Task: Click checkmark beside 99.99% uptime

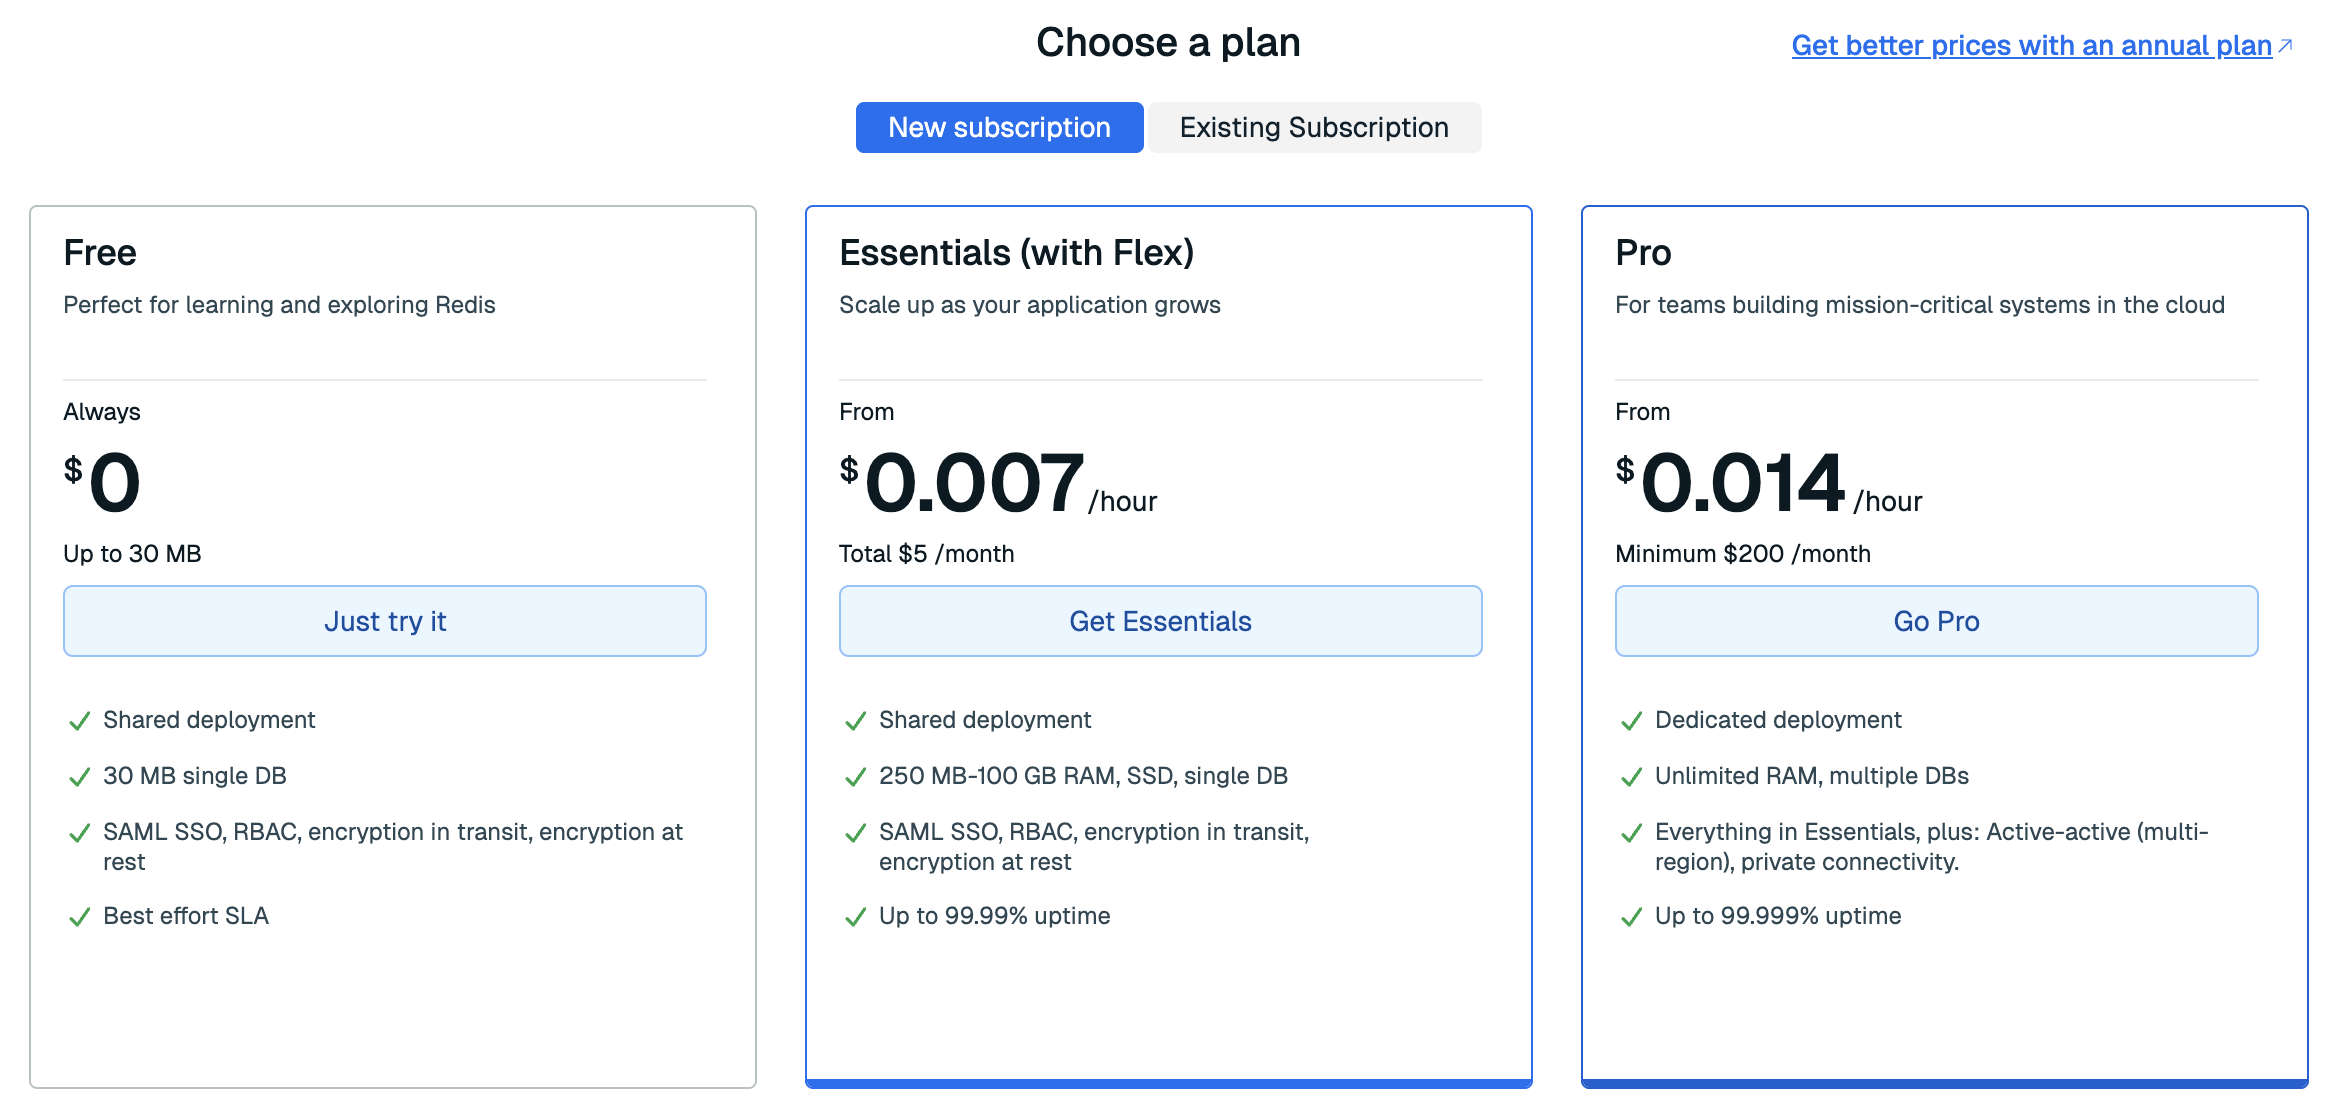Action: click(x=855, y=917)
